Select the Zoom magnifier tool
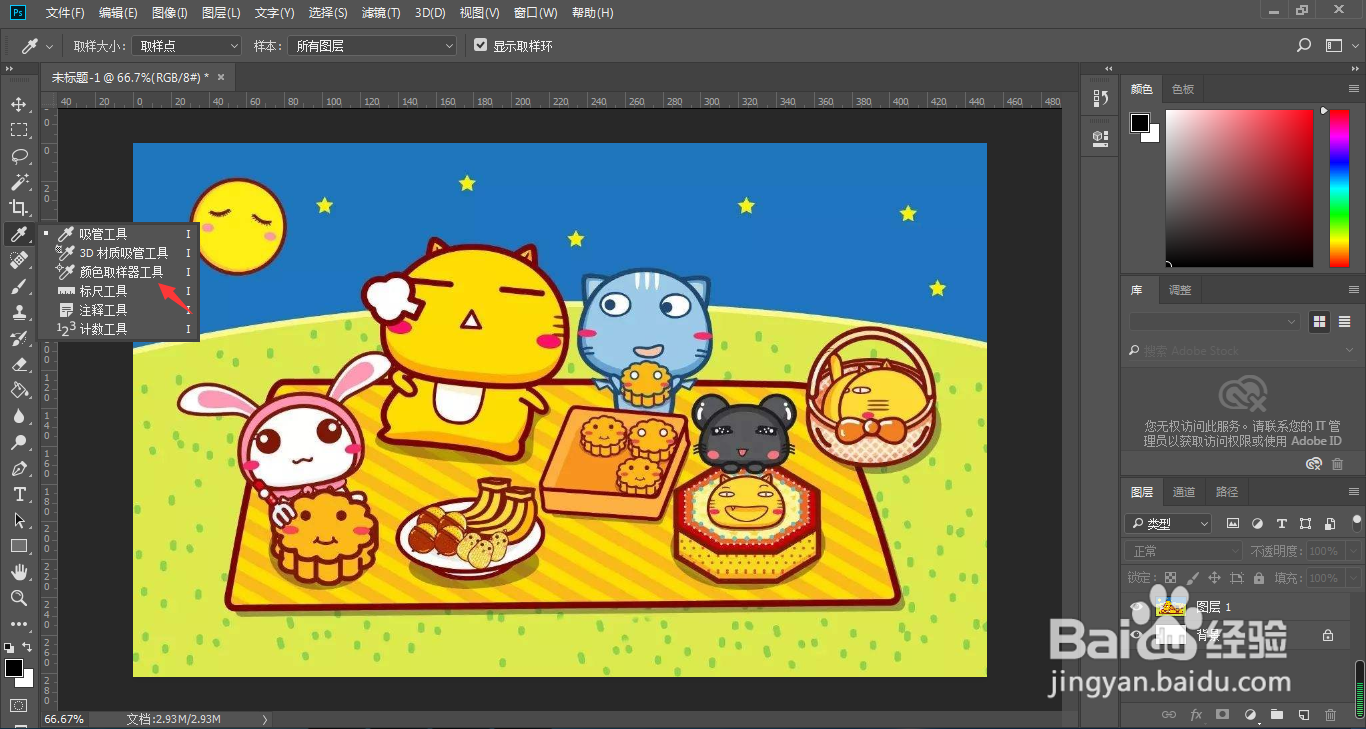This screenshot has width=1366, height=729. tap(18, 598)
